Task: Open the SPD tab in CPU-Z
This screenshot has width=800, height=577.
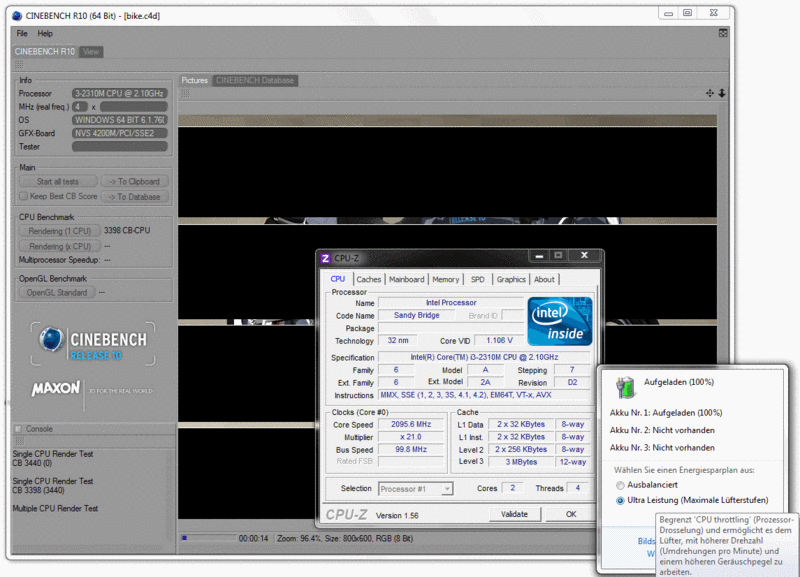Action: [x=478, y=280]
